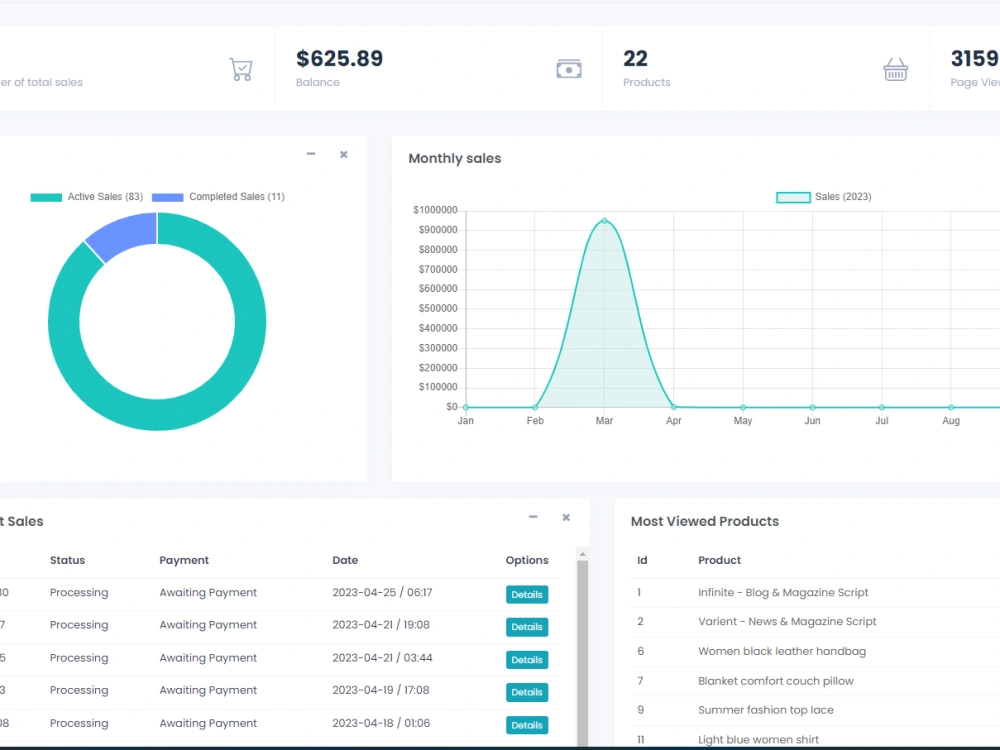Toggle the Completed Sales (11) legend item
1000x750 pixels.
[219, 197]
